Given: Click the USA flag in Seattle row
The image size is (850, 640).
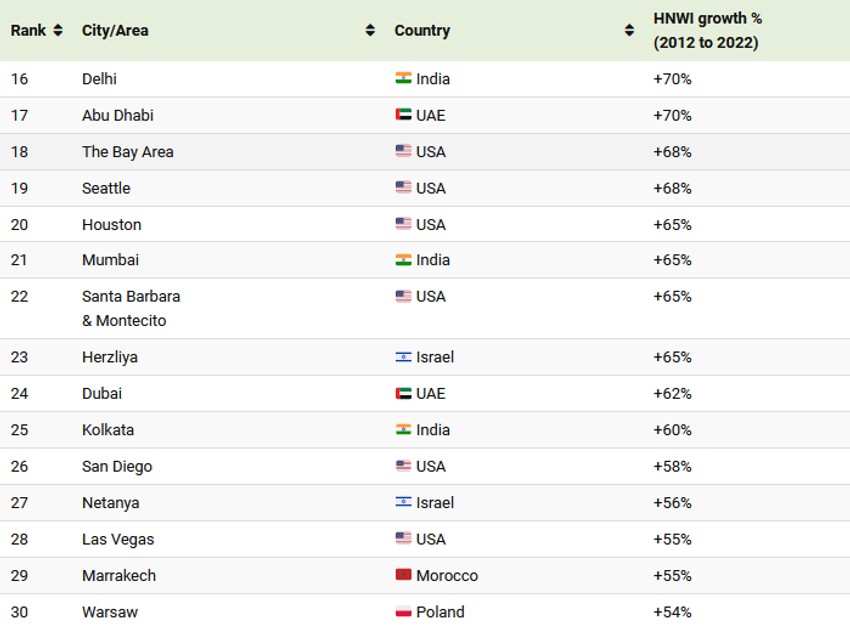Looking at the screenshot, I should (x=403, y=188).
